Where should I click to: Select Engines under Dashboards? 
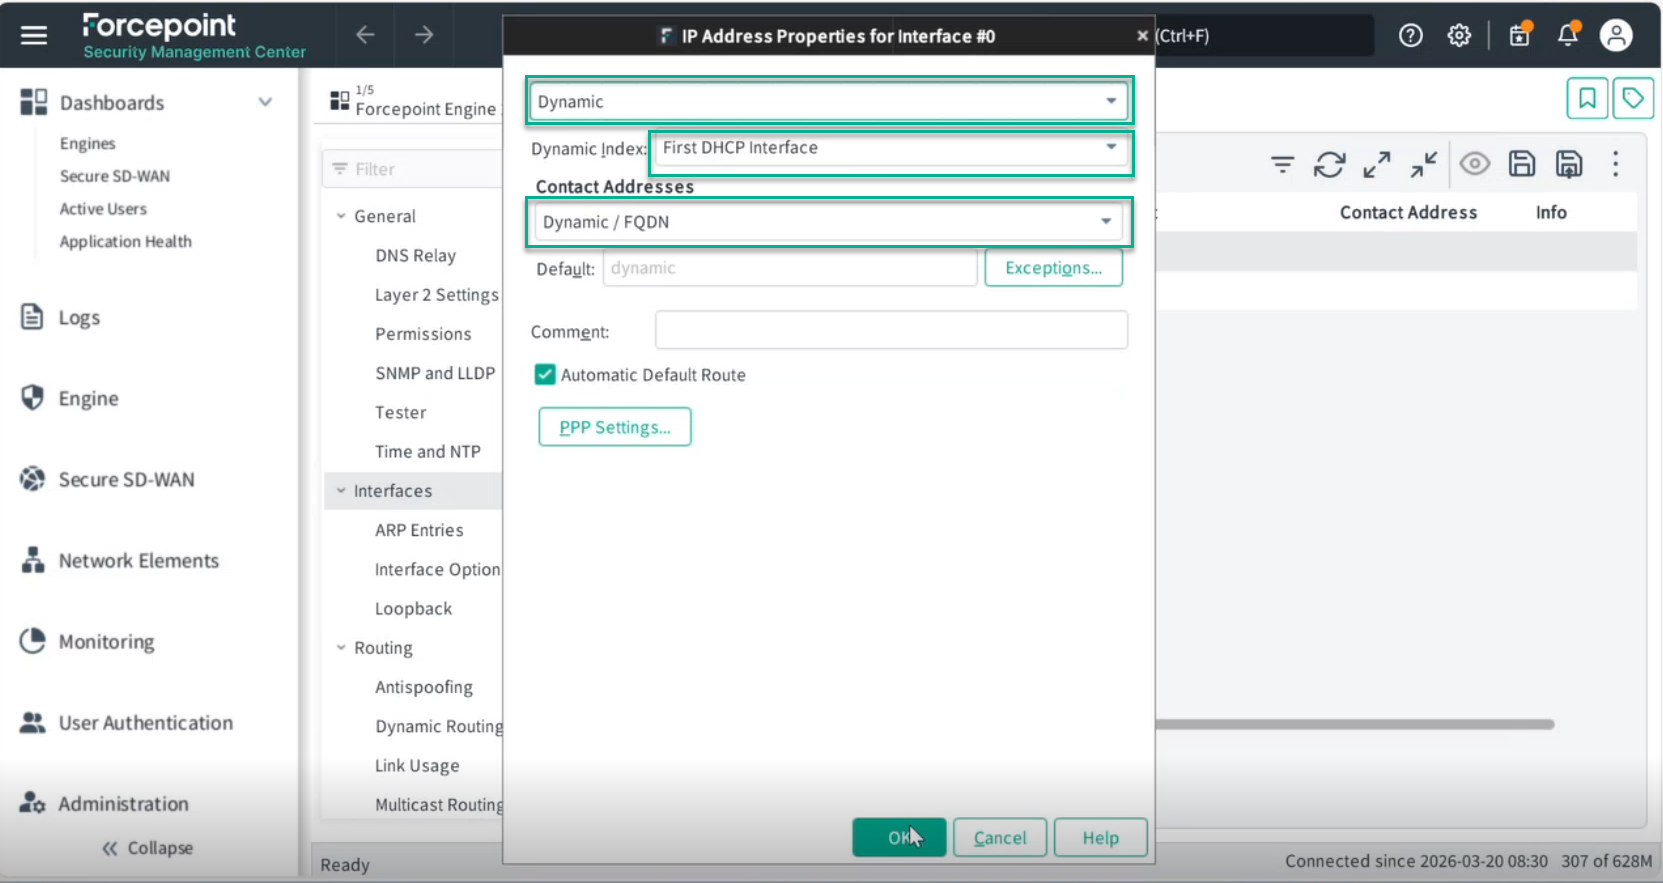coord(87,143)
